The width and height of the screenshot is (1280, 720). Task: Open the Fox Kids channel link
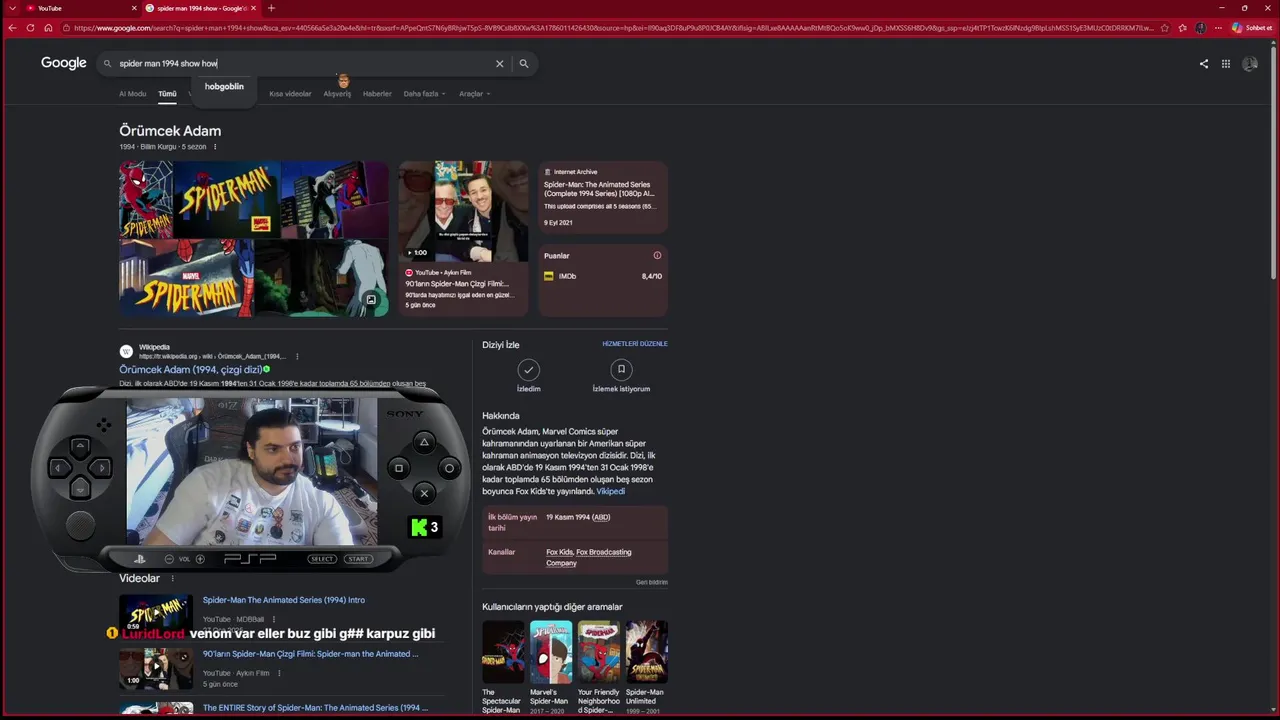tap(559, 552)
